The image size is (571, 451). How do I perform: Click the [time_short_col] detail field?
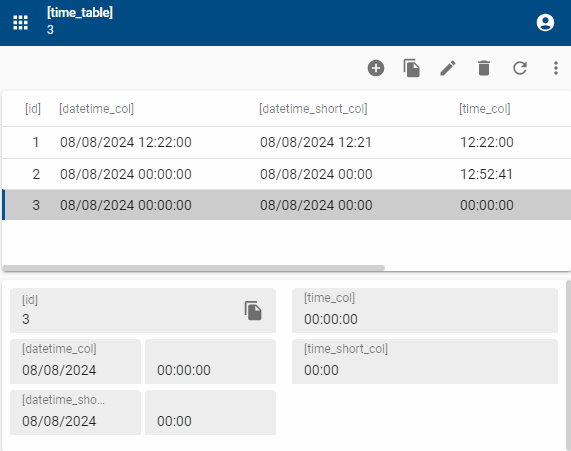coord(425,361)
